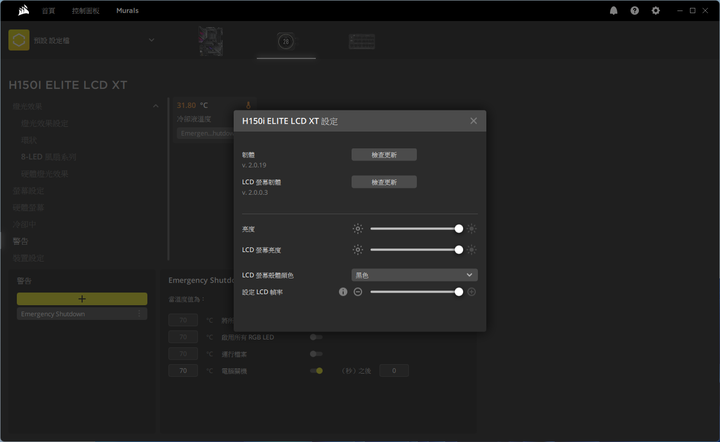Open iCUE settings gear icon
The height and width of the screenshot is (442, 720).
tap(656, 11)
